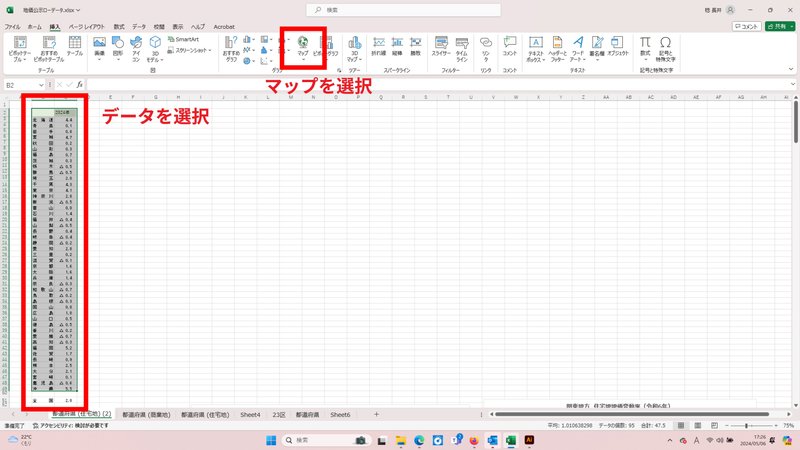Insert a SmartArt graphic
800x450 pixels.
(184, 39)
